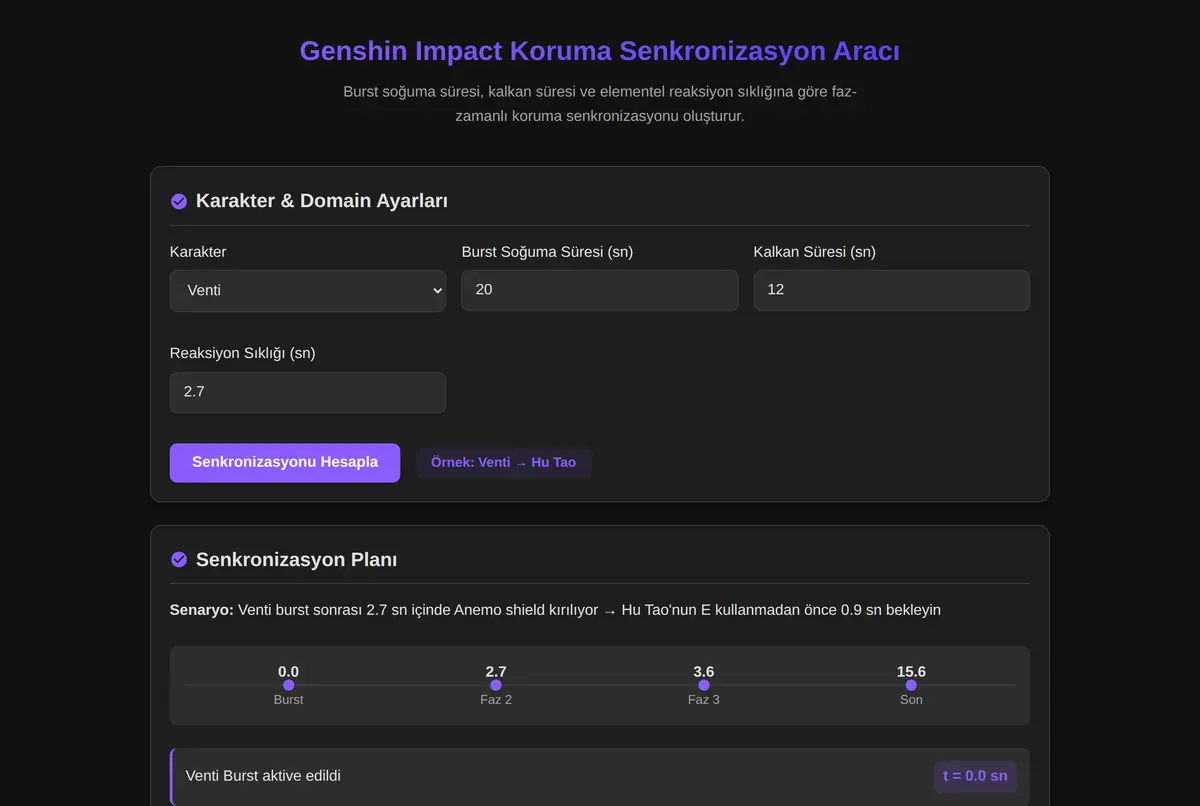Focus the Burst Soğuma Süresi input field
Viewport: 1200px width, 806px height.
[x=600, y=290]
